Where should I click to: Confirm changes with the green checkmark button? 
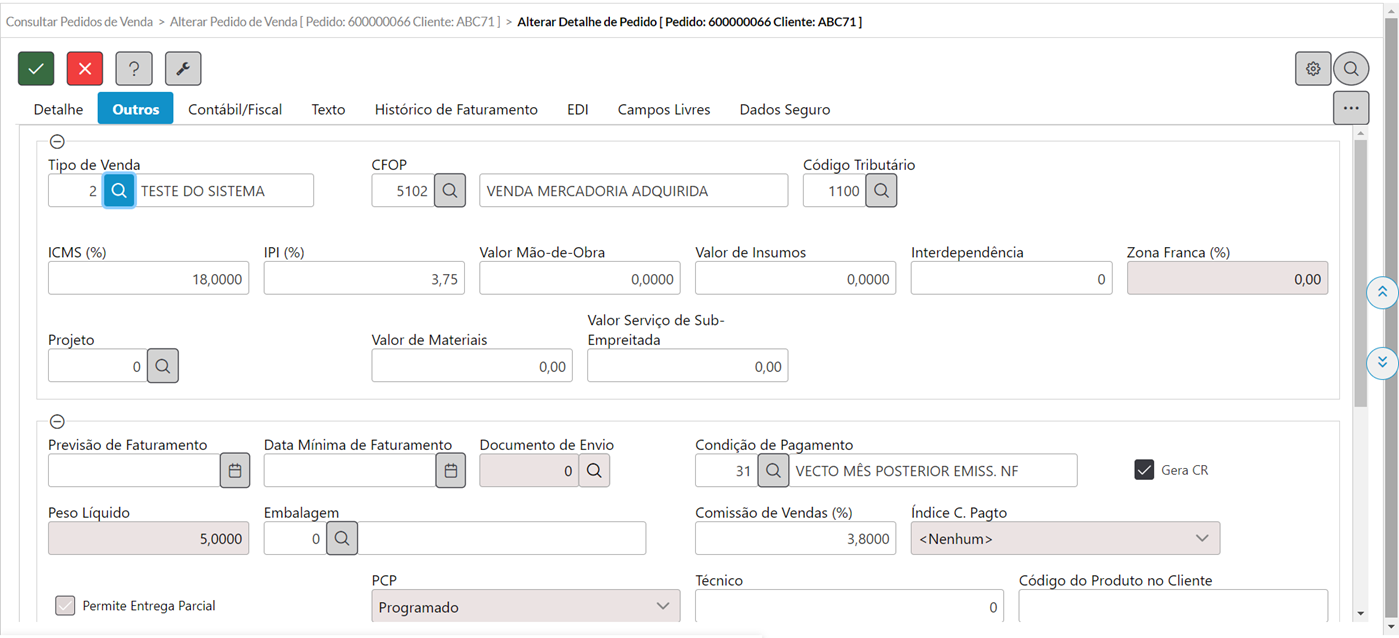[x=36, y=69]
